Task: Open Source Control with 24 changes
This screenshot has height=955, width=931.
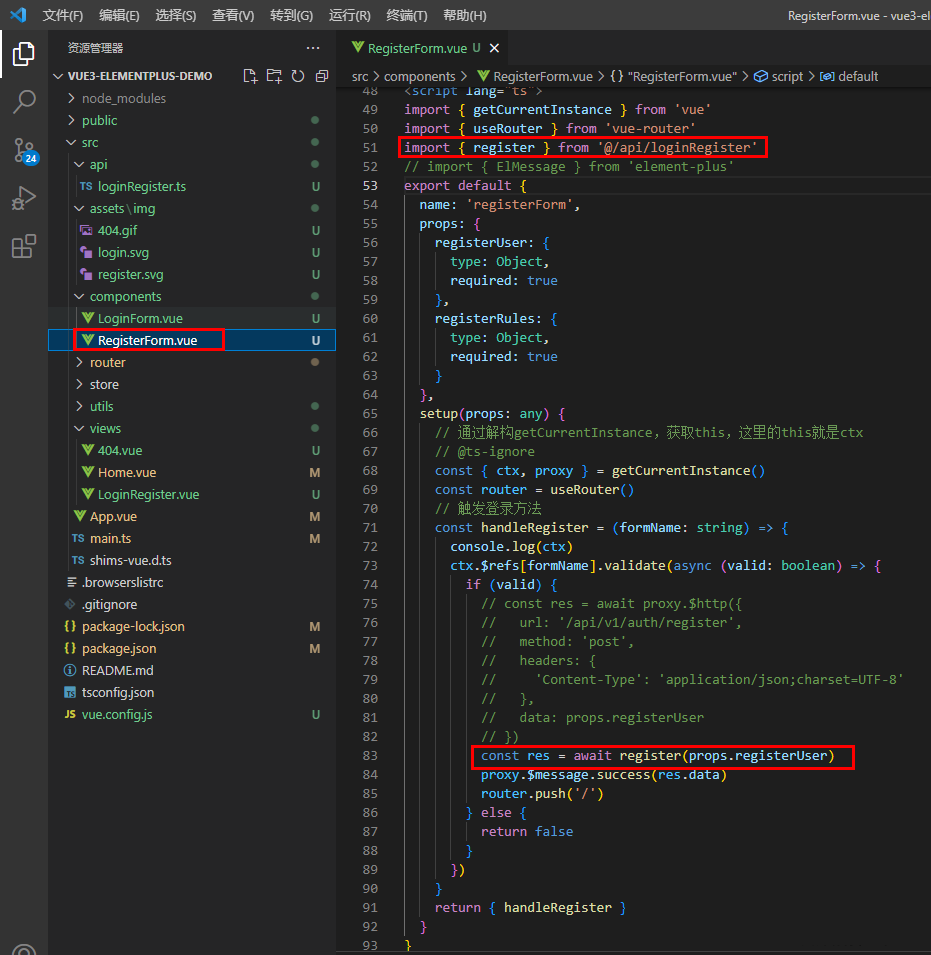Action: (x=24, y=150)
